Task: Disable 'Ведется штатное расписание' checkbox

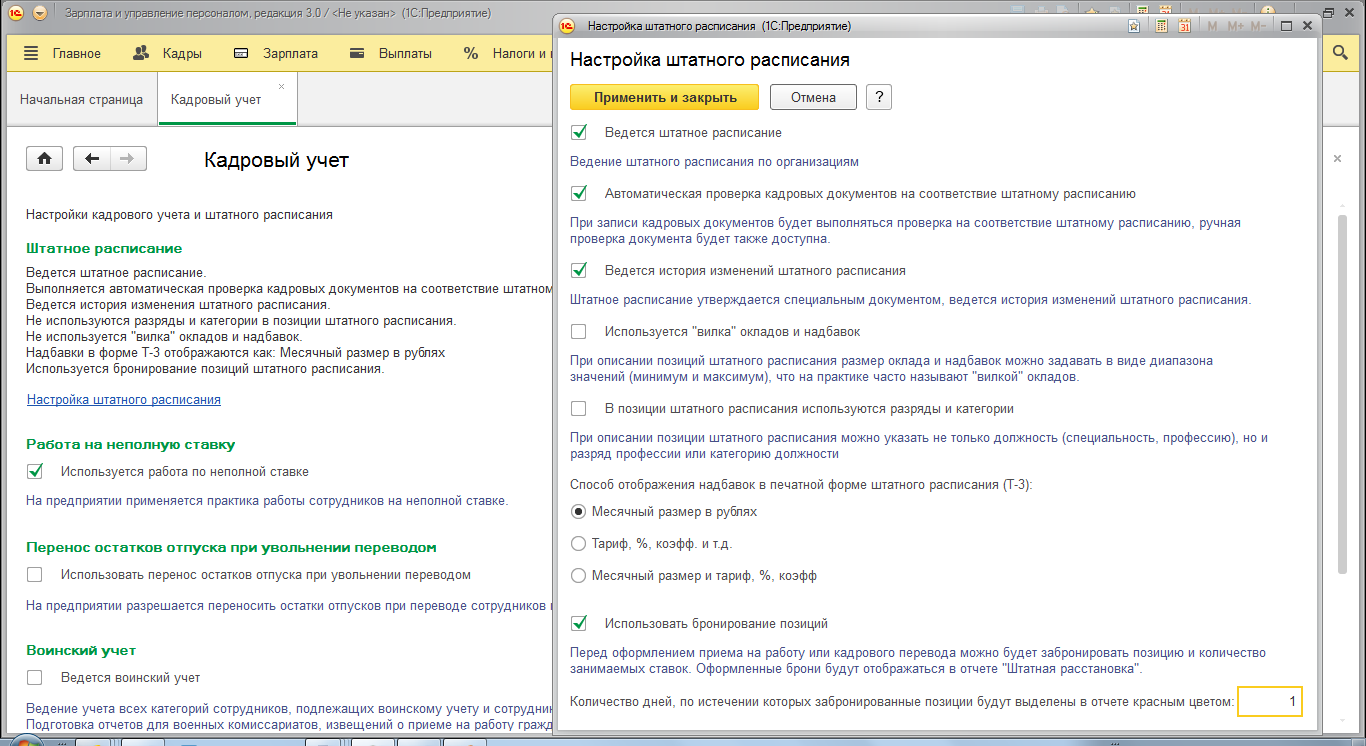Action: [x=578, y=132]
